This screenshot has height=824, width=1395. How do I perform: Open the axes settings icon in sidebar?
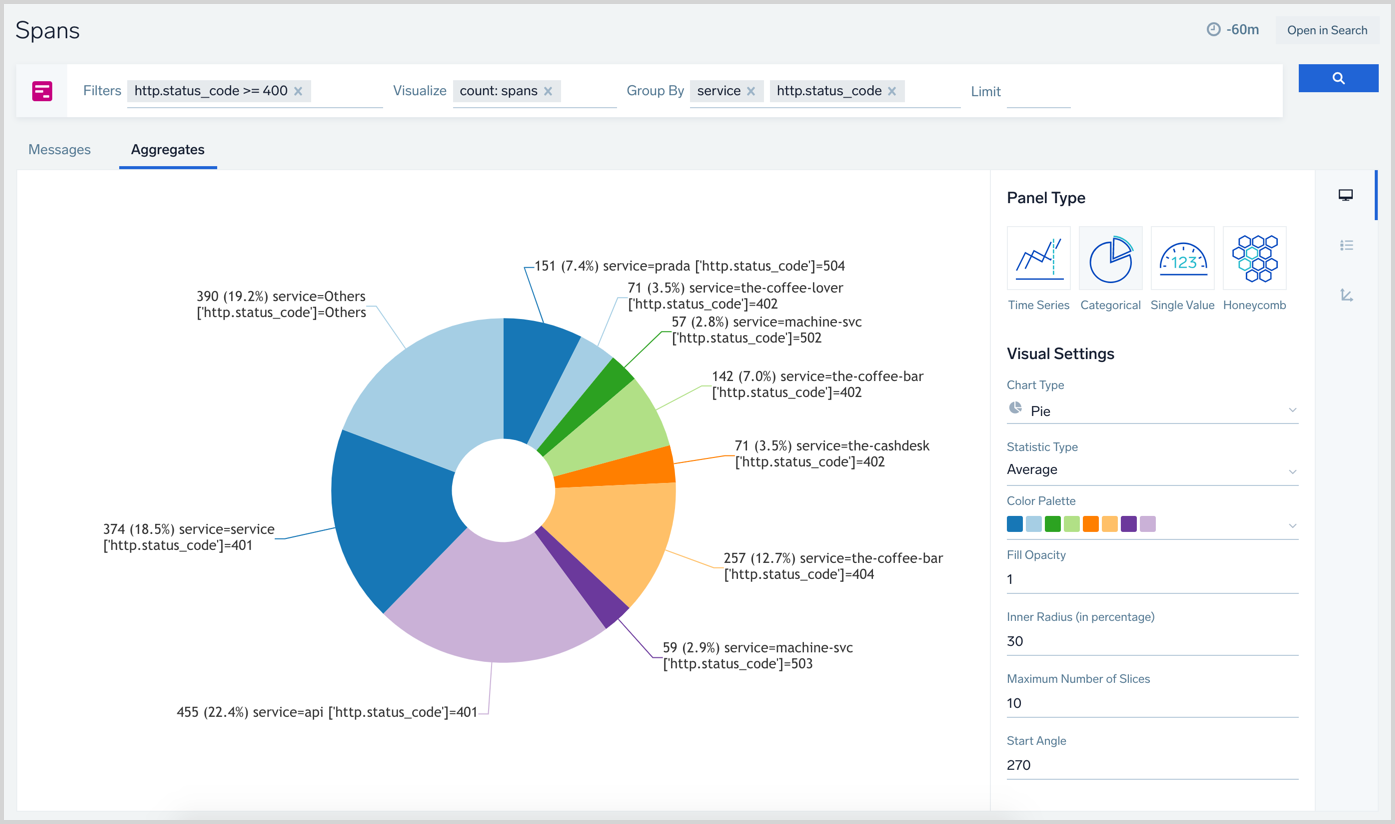point(1346,295)
